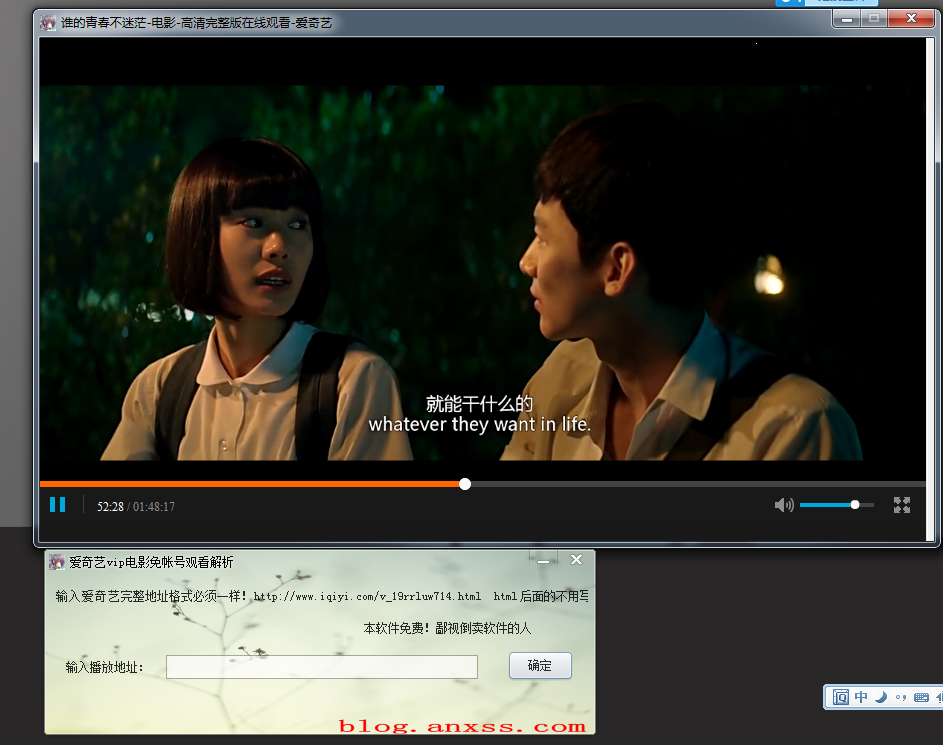
Task: Pause the movie with the pause button
Action: click(x=58, y=504)
